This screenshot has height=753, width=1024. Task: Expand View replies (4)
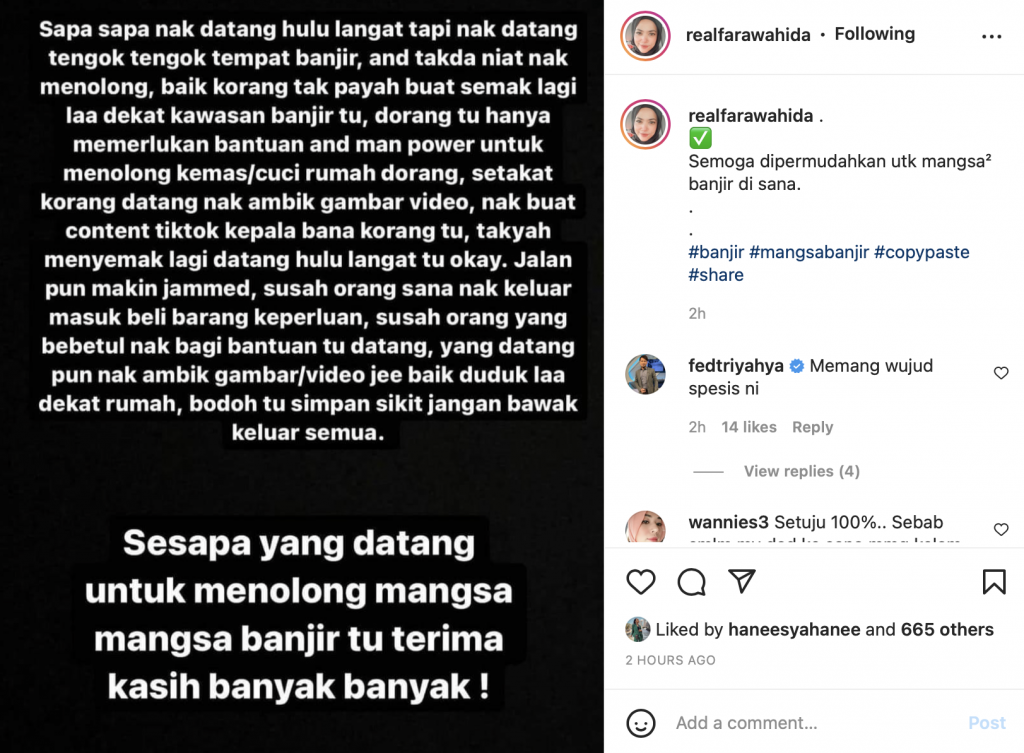(x=801, y=472)
